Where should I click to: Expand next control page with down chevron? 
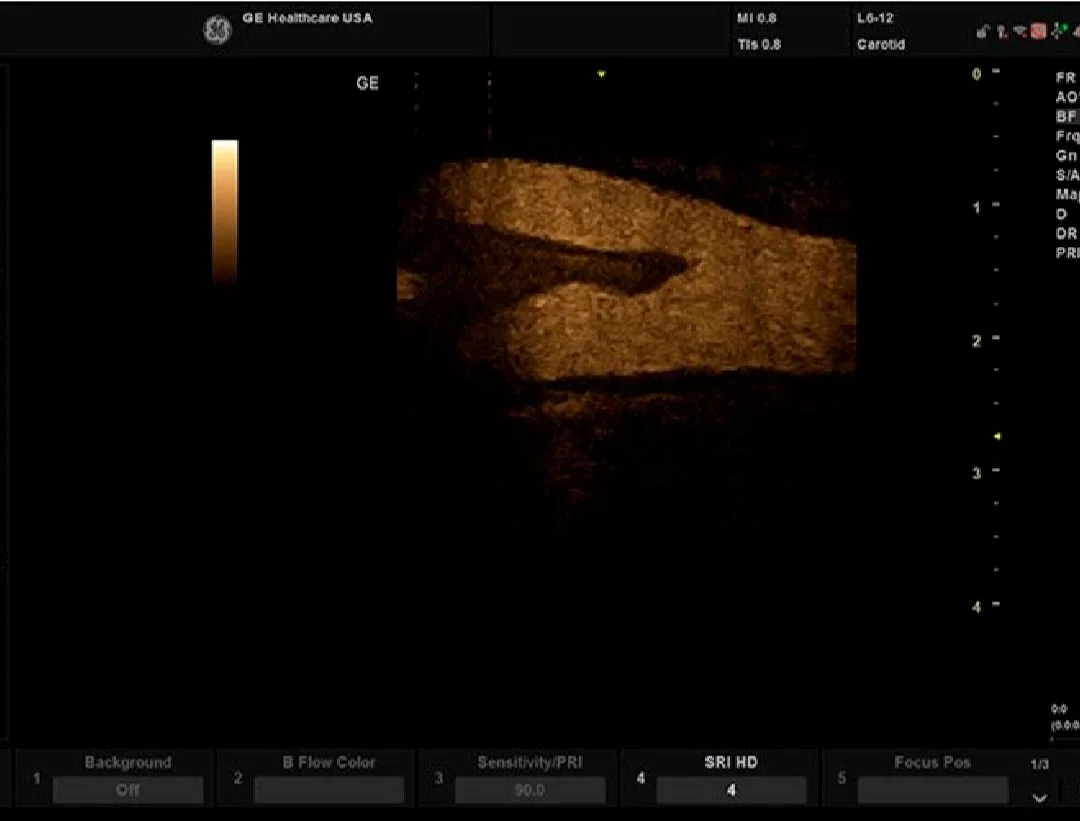pos(1039,798)
